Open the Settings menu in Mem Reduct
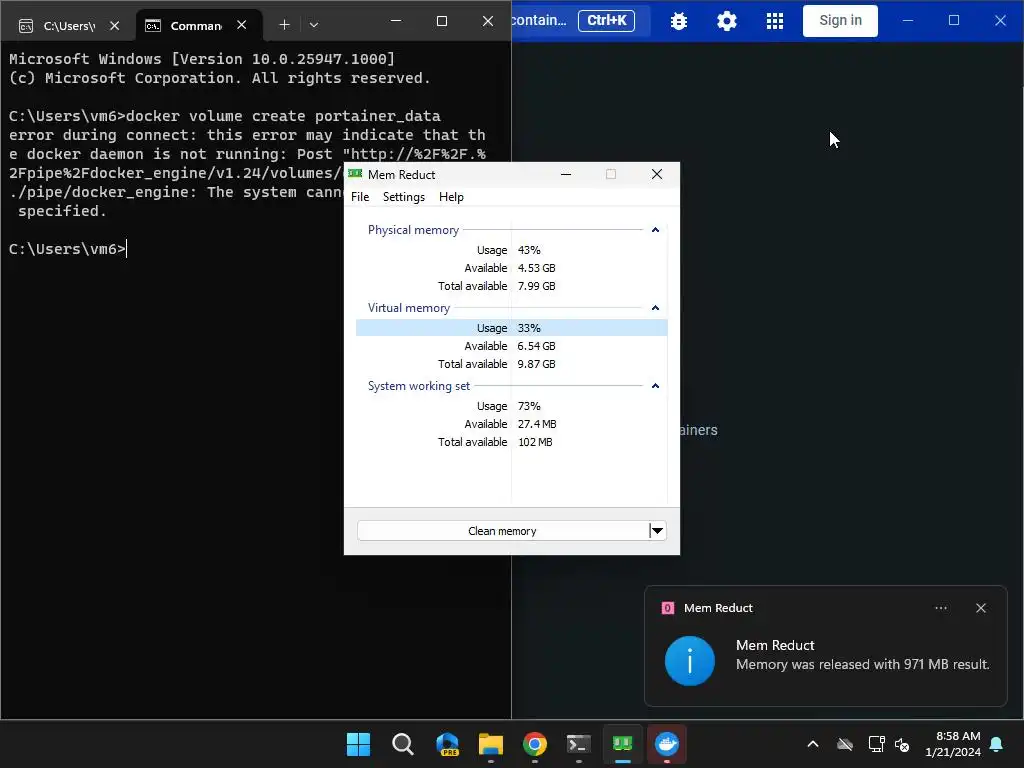The image size is (1024, 768). [x=404, y=197]
